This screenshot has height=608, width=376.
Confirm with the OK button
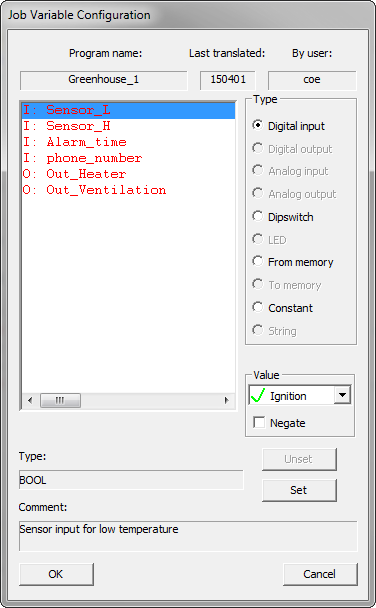[56, 574]
